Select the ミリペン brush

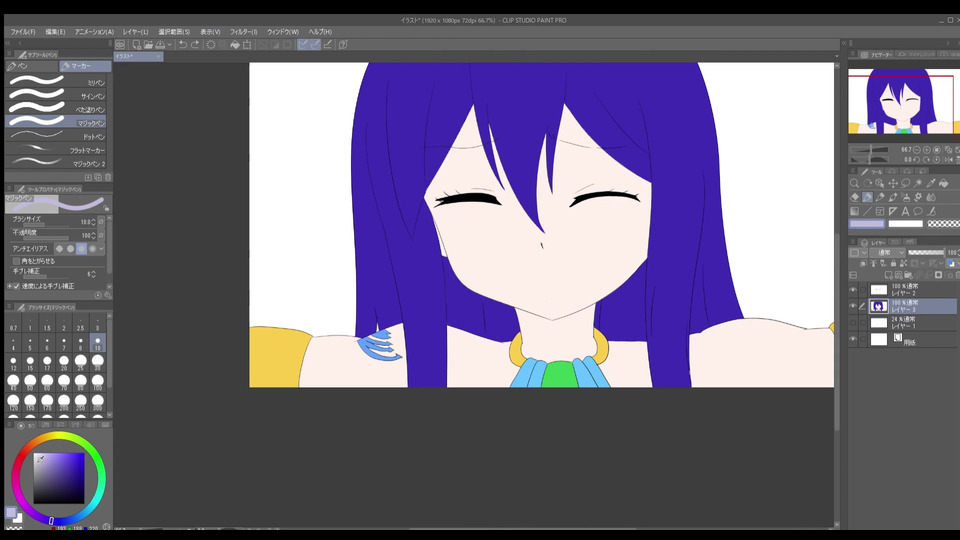[56, 82]
